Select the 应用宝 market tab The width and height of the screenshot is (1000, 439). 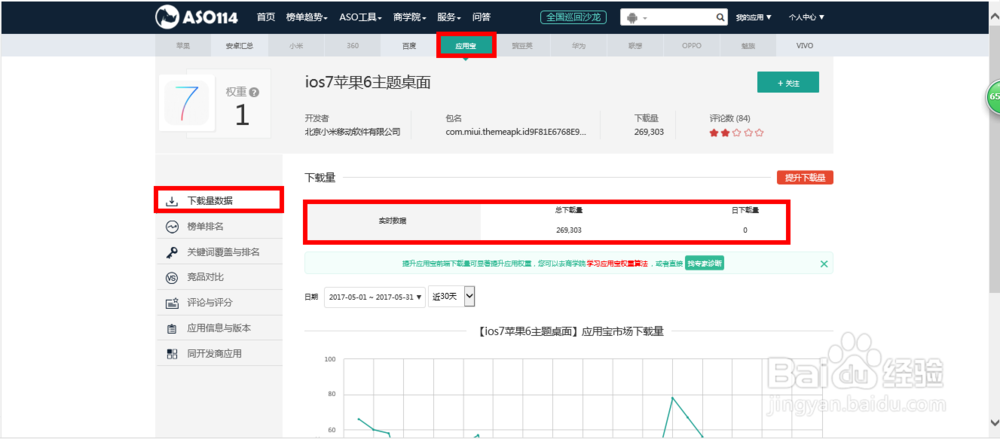click(x=466, y=46)
